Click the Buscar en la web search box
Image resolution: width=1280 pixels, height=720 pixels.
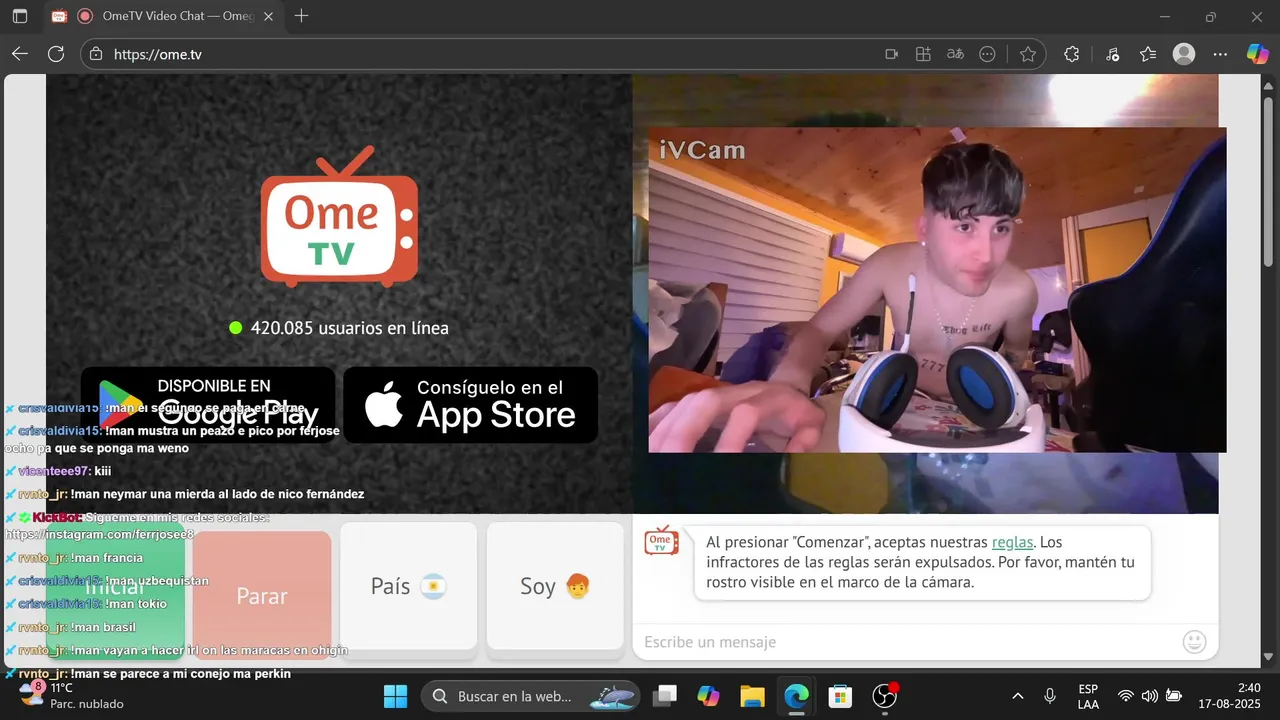click(x=530, y=696)
